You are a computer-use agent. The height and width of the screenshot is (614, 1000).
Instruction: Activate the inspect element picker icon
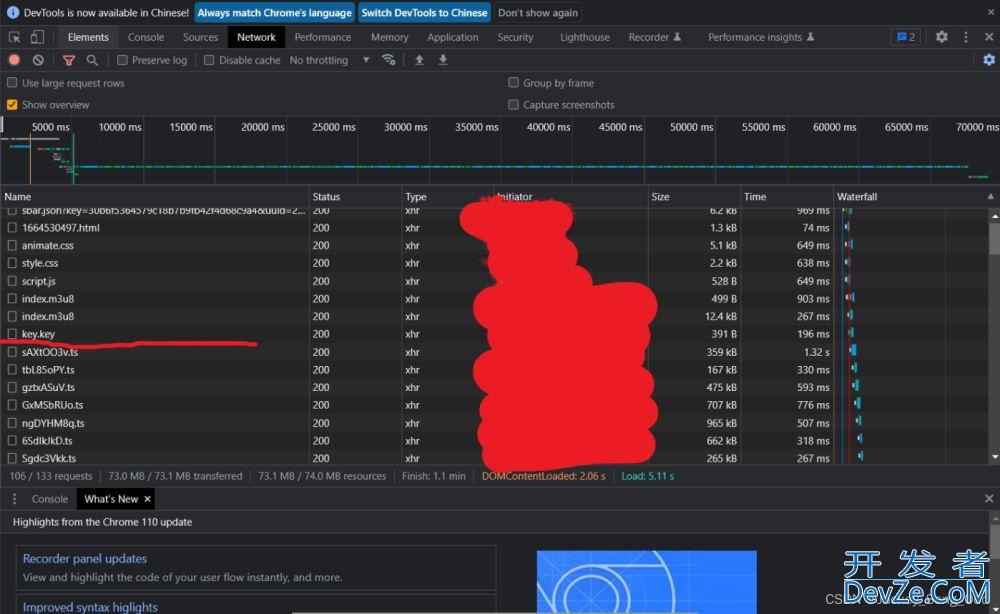coord(15,37)
